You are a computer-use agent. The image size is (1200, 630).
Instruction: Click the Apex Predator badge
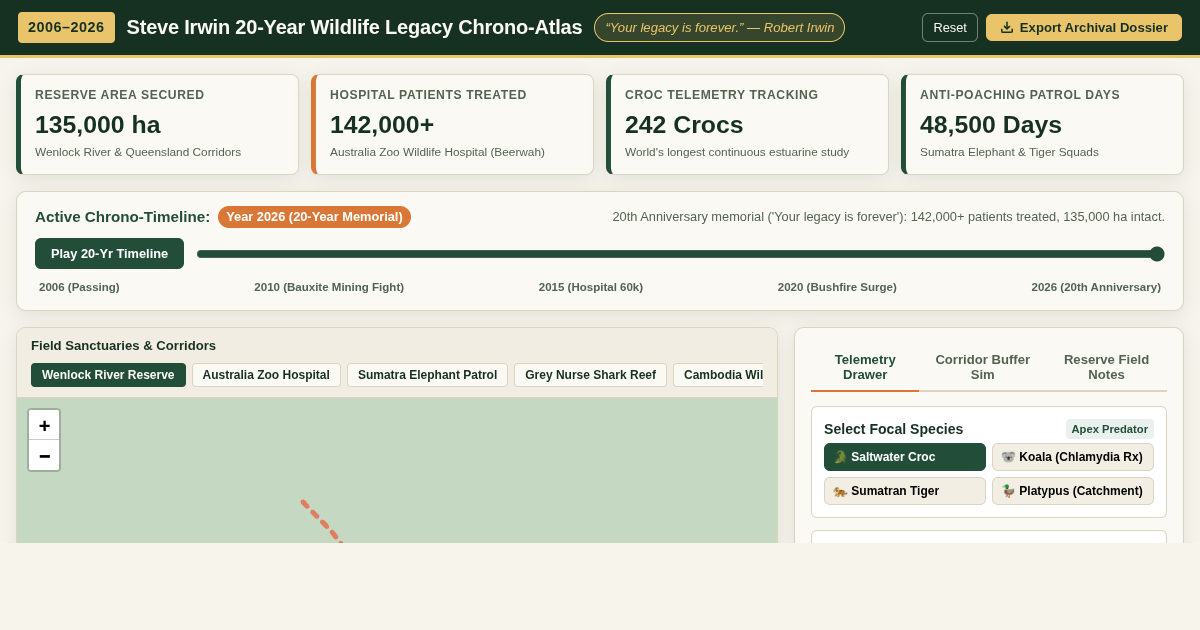1110,429
